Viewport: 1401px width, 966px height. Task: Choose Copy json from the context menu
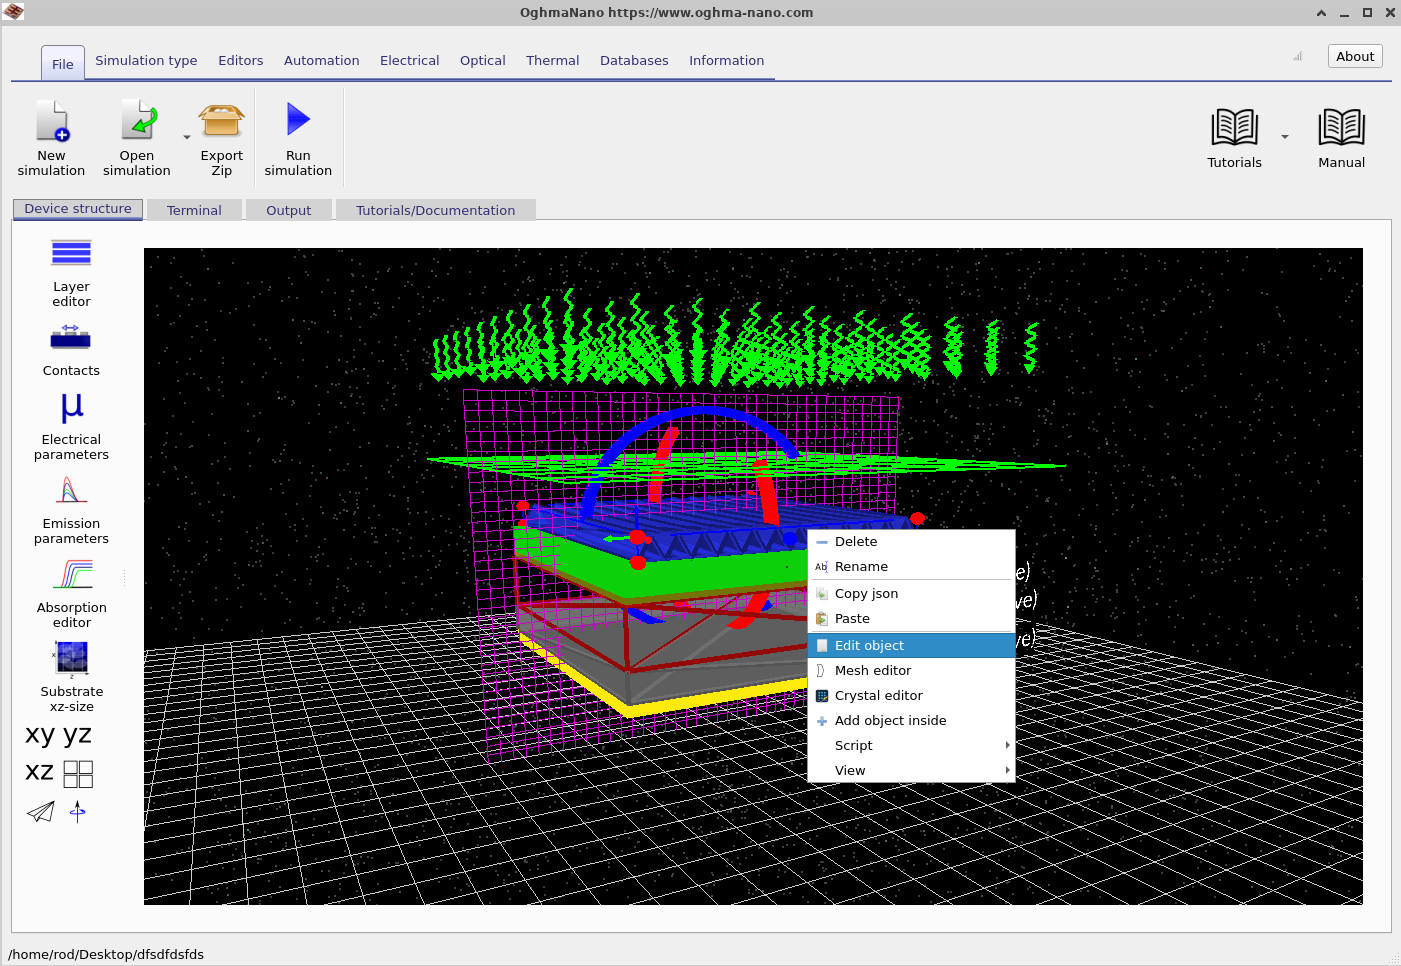[911, 593]
